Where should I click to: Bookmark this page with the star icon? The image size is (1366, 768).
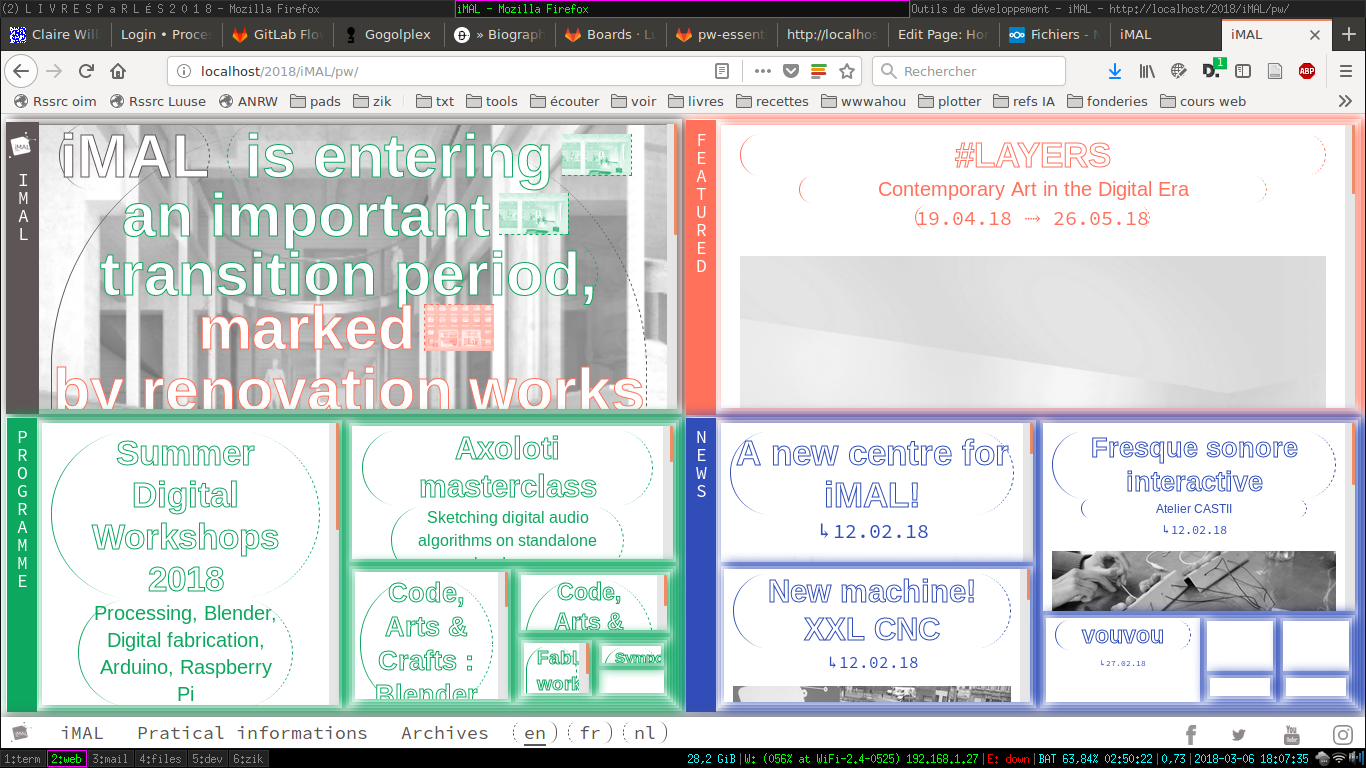coord(847,71)
